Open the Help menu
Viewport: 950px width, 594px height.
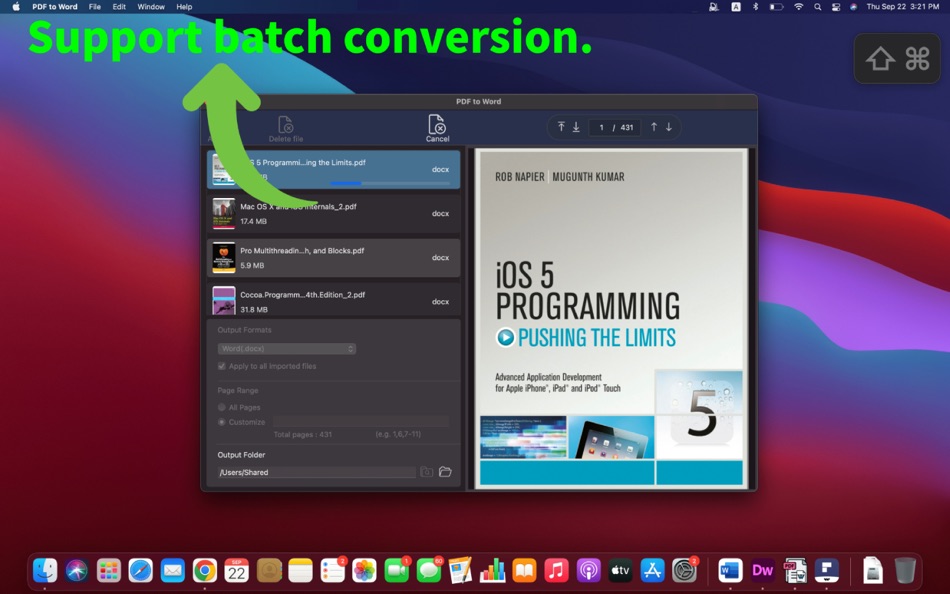tap(184, 7)
